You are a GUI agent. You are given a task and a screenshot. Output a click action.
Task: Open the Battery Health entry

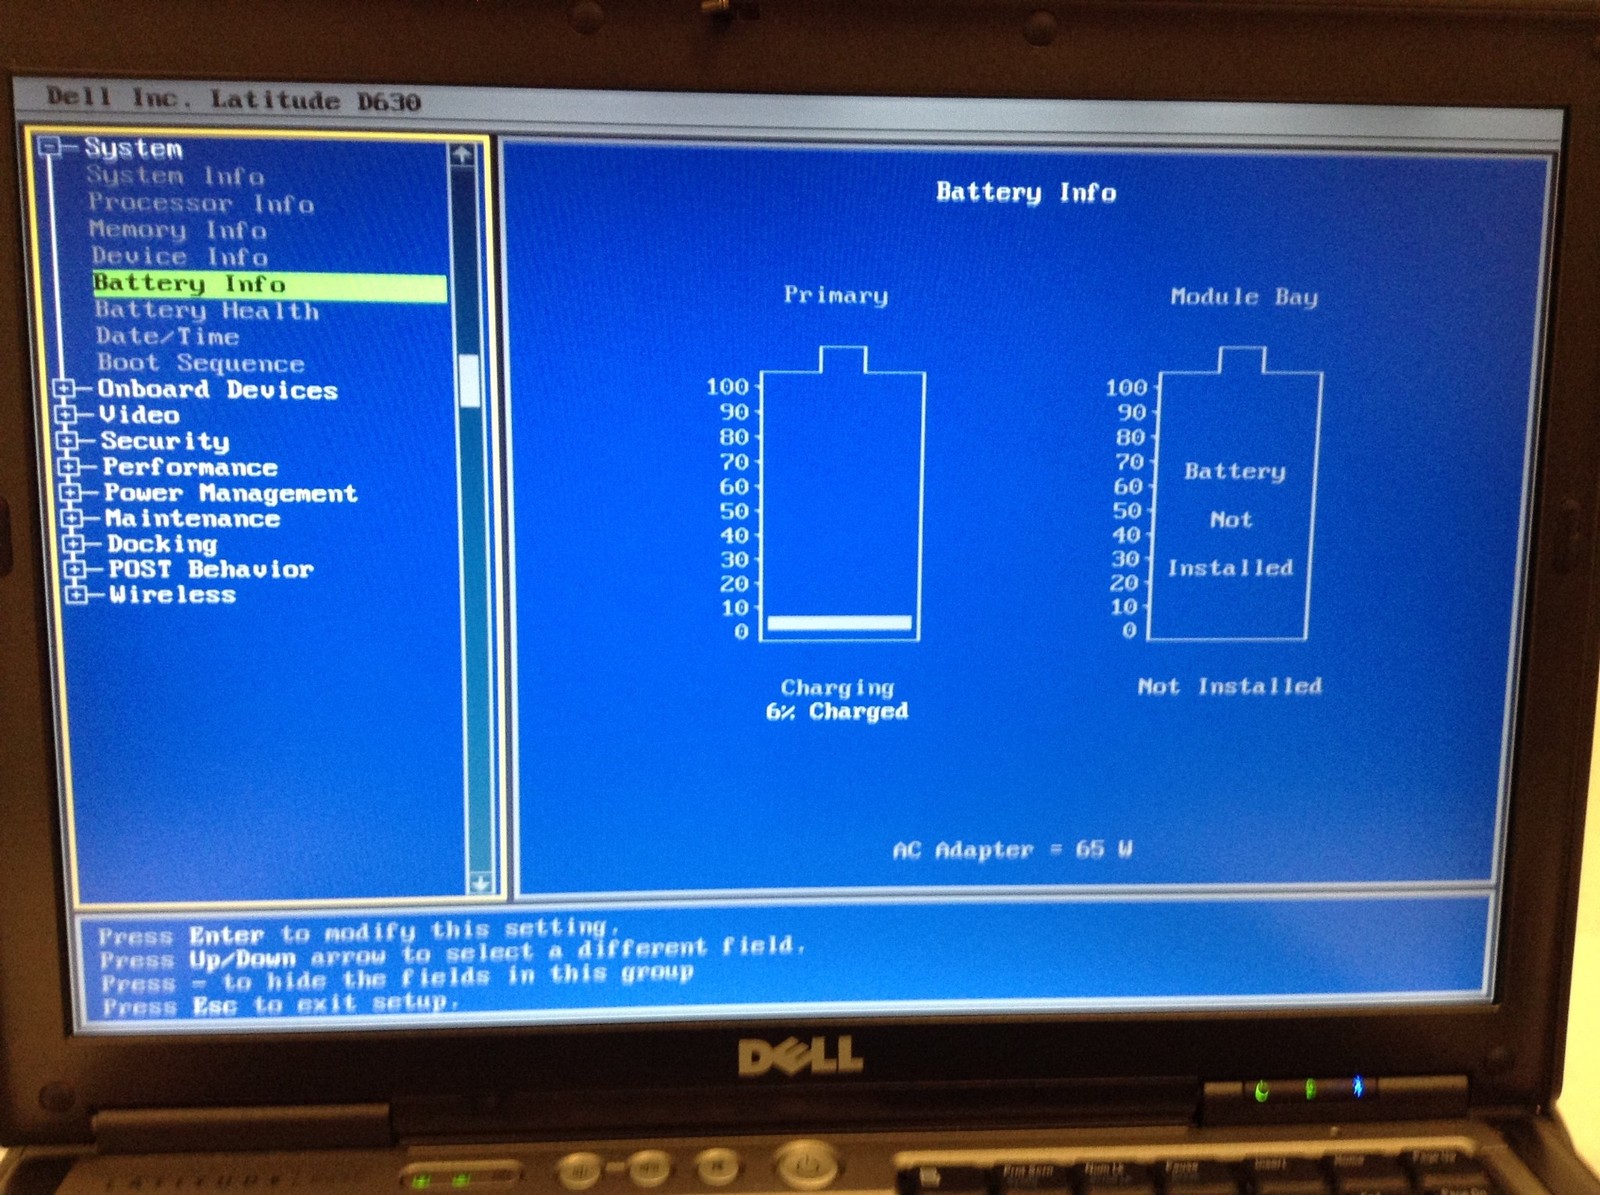tap(207, 311)
